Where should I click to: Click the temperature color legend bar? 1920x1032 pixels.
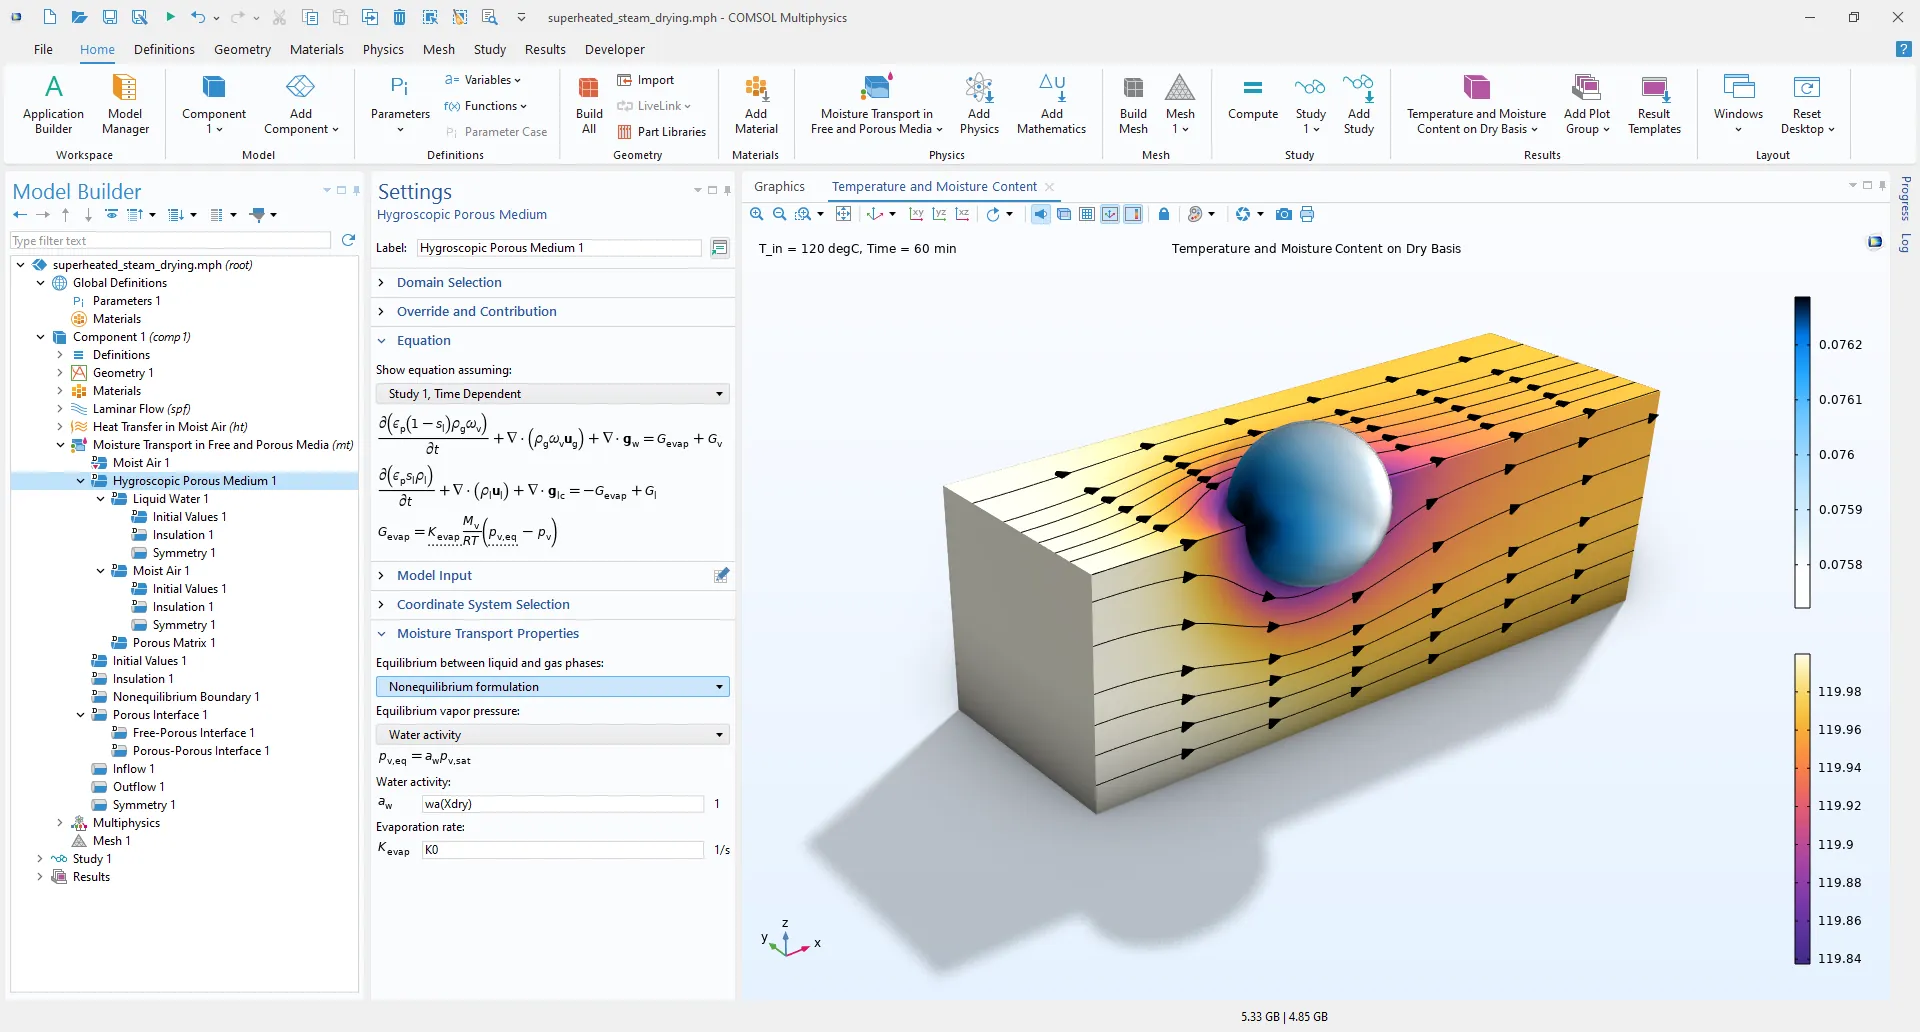click(1802, 808)
